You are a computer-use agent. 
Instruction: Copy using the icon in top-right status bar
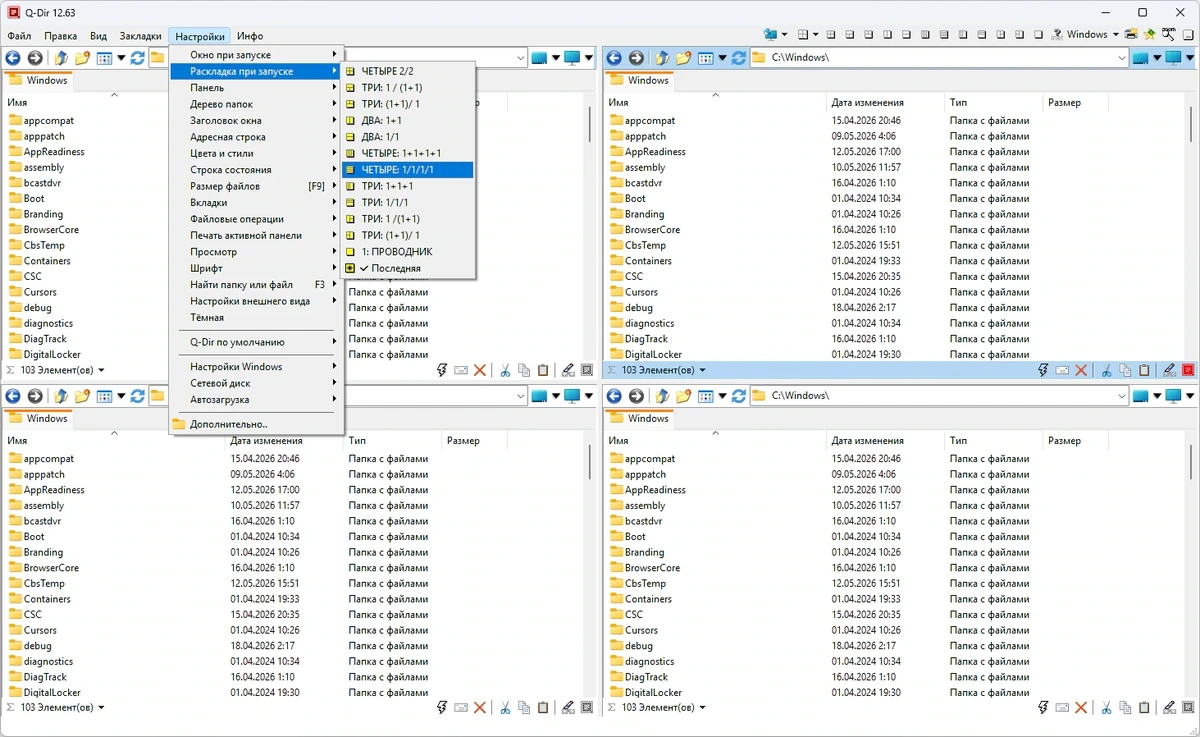[x=1125, y=370]
